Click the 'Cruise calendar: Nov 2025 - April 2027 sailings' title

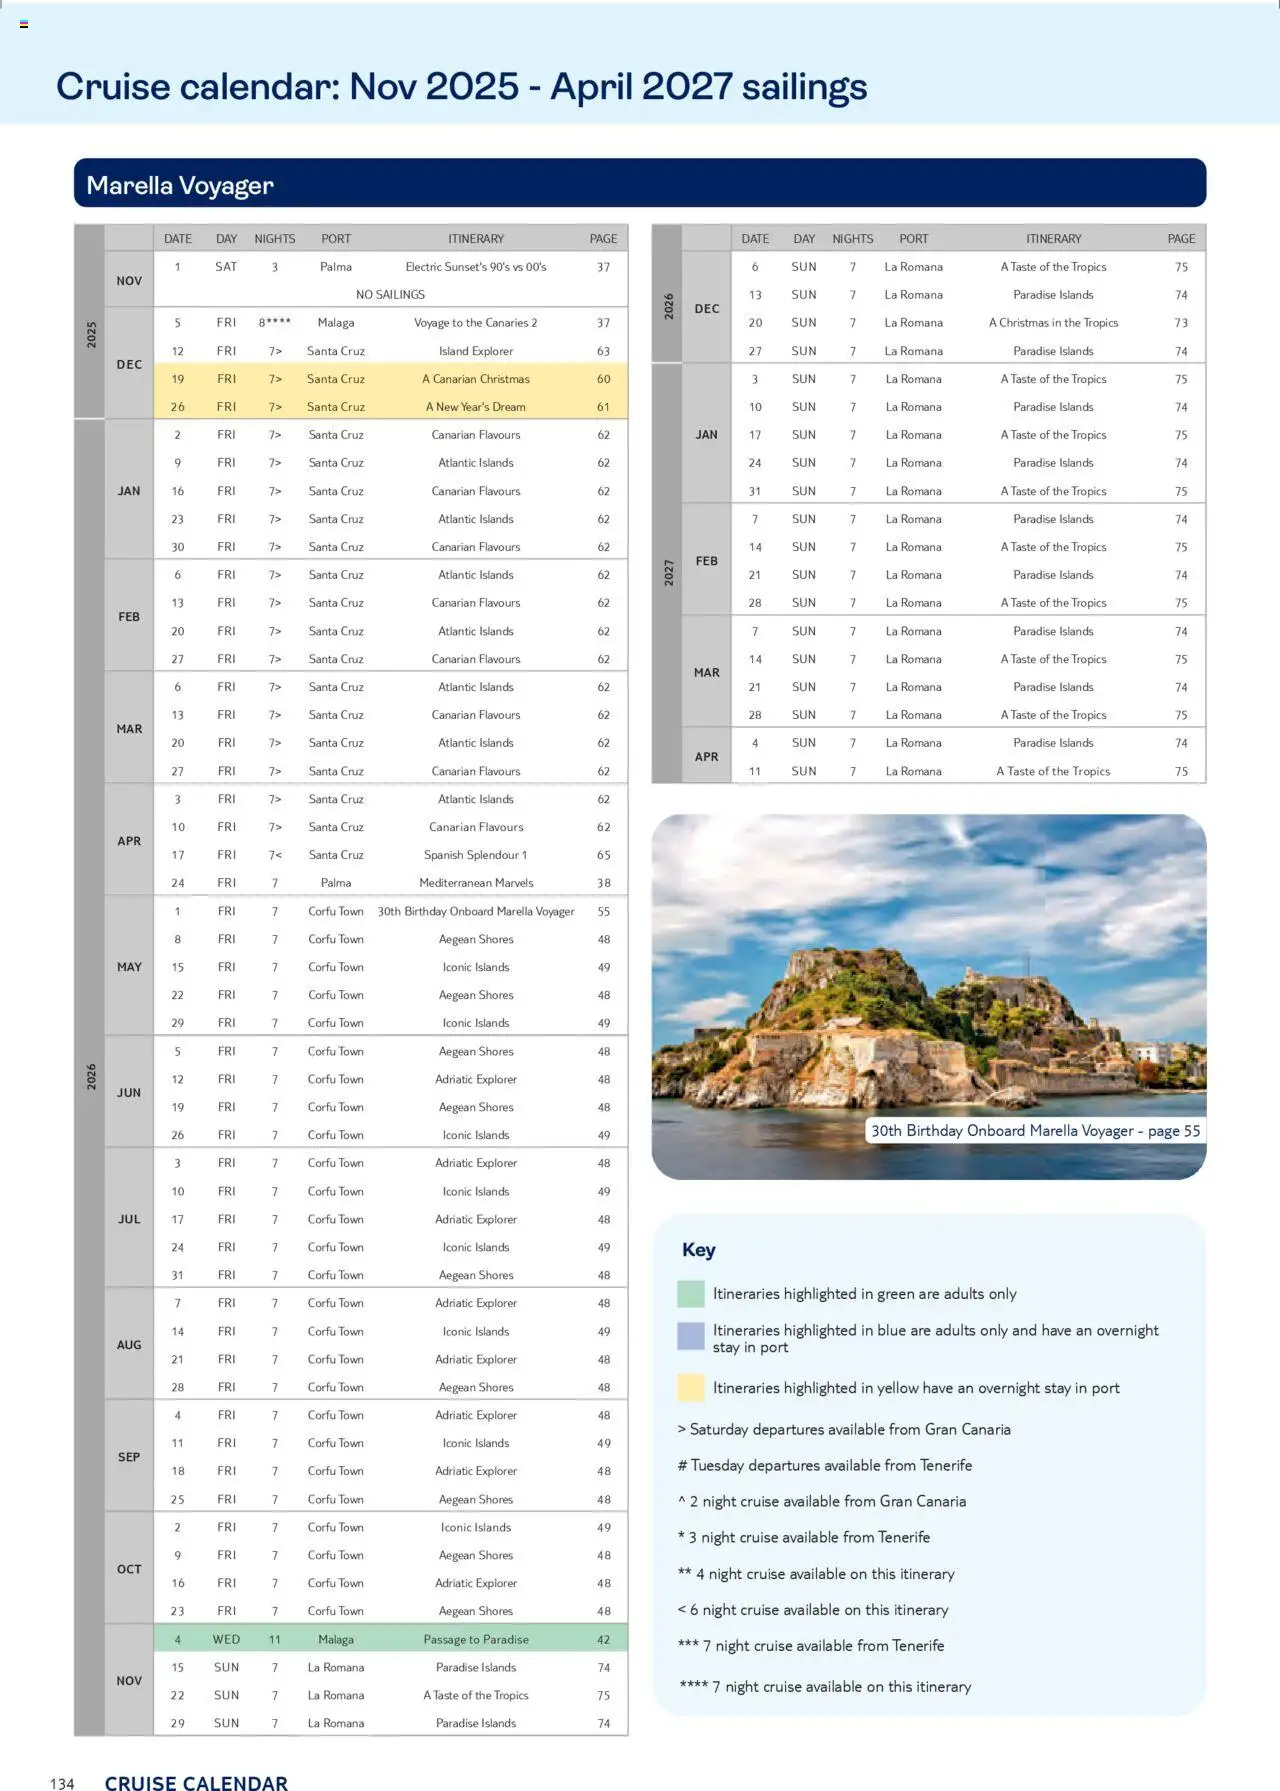[x=461, y=87]
